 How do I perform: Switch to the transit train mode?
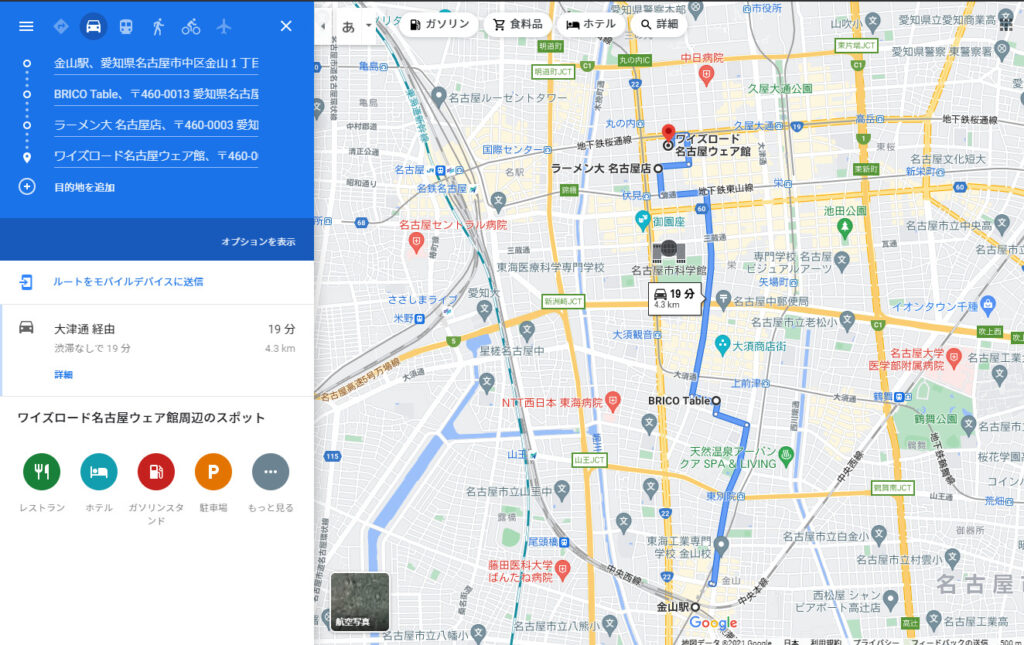point(126,26)
